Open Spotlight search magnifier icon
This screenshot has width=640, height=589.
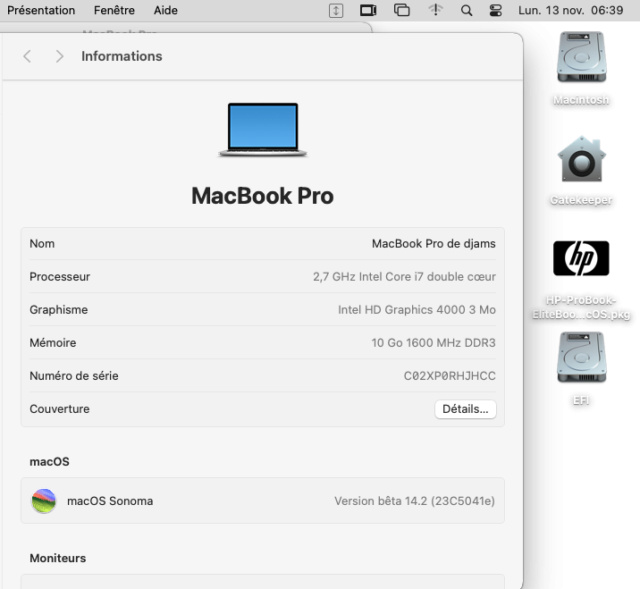(x=466, y=10)
